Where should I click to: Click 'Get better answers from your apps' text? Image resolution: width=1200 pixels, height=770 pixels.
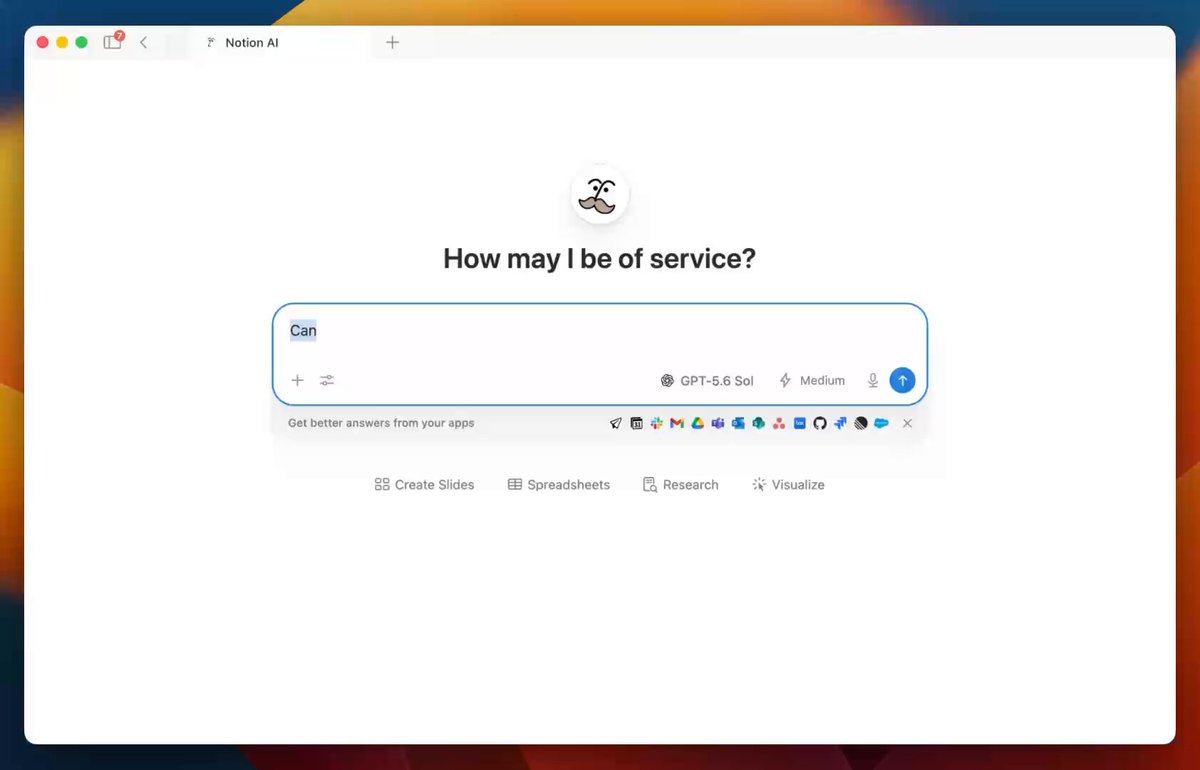[x=381, y=423]
